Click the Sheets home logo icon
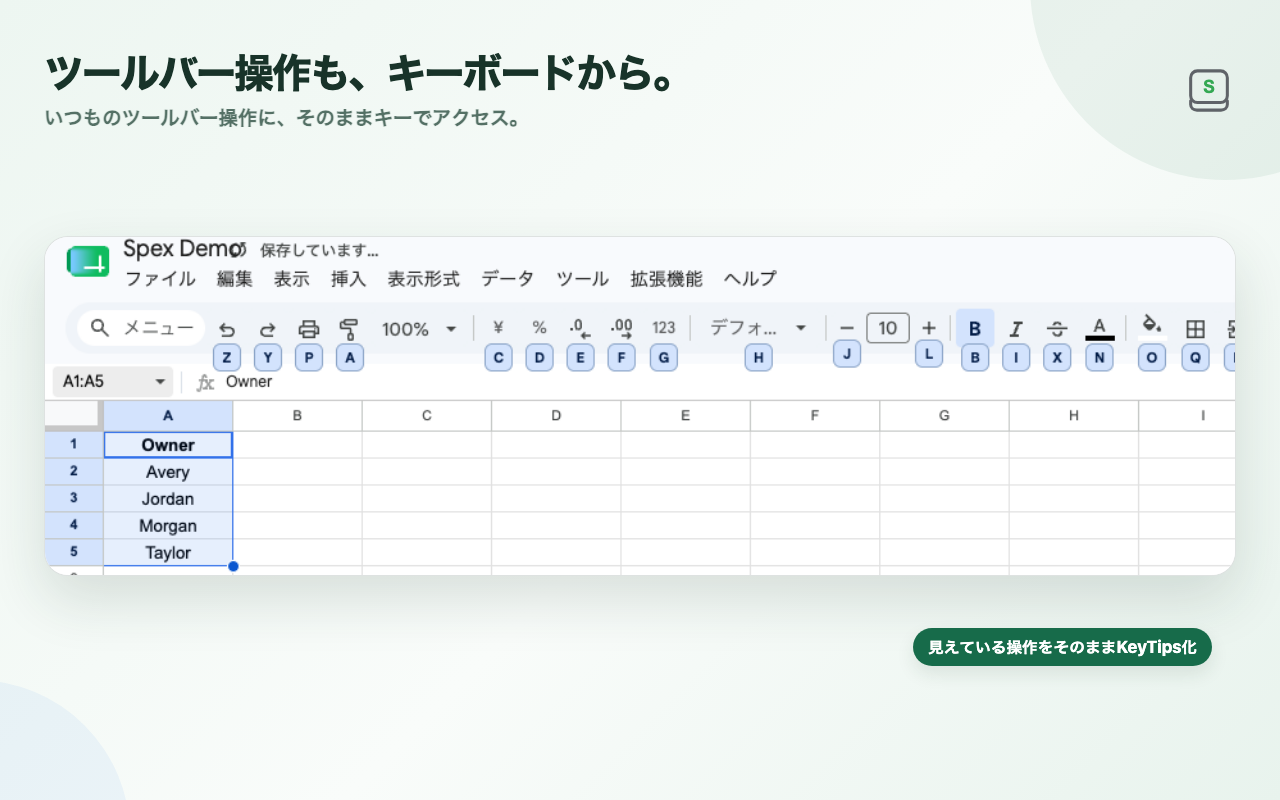The image size is (1280, 800). point(88,262)
